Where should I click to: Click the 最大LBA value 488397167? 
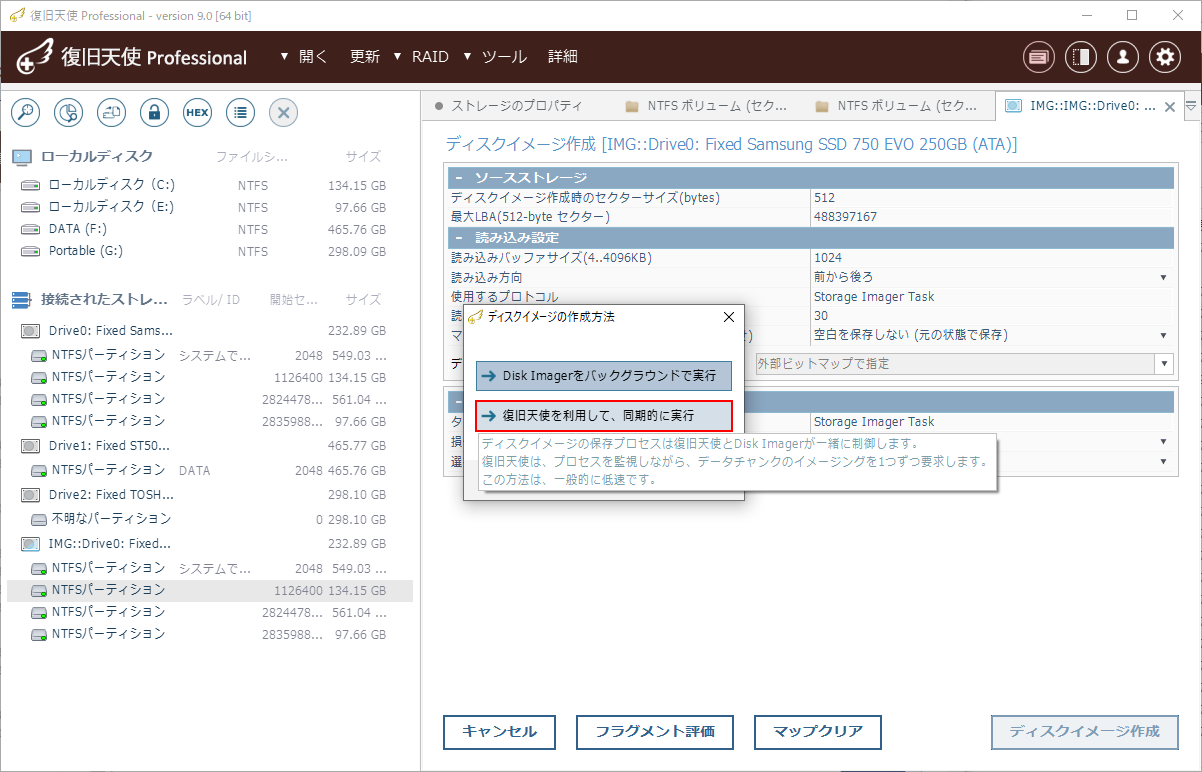point(992,217)
